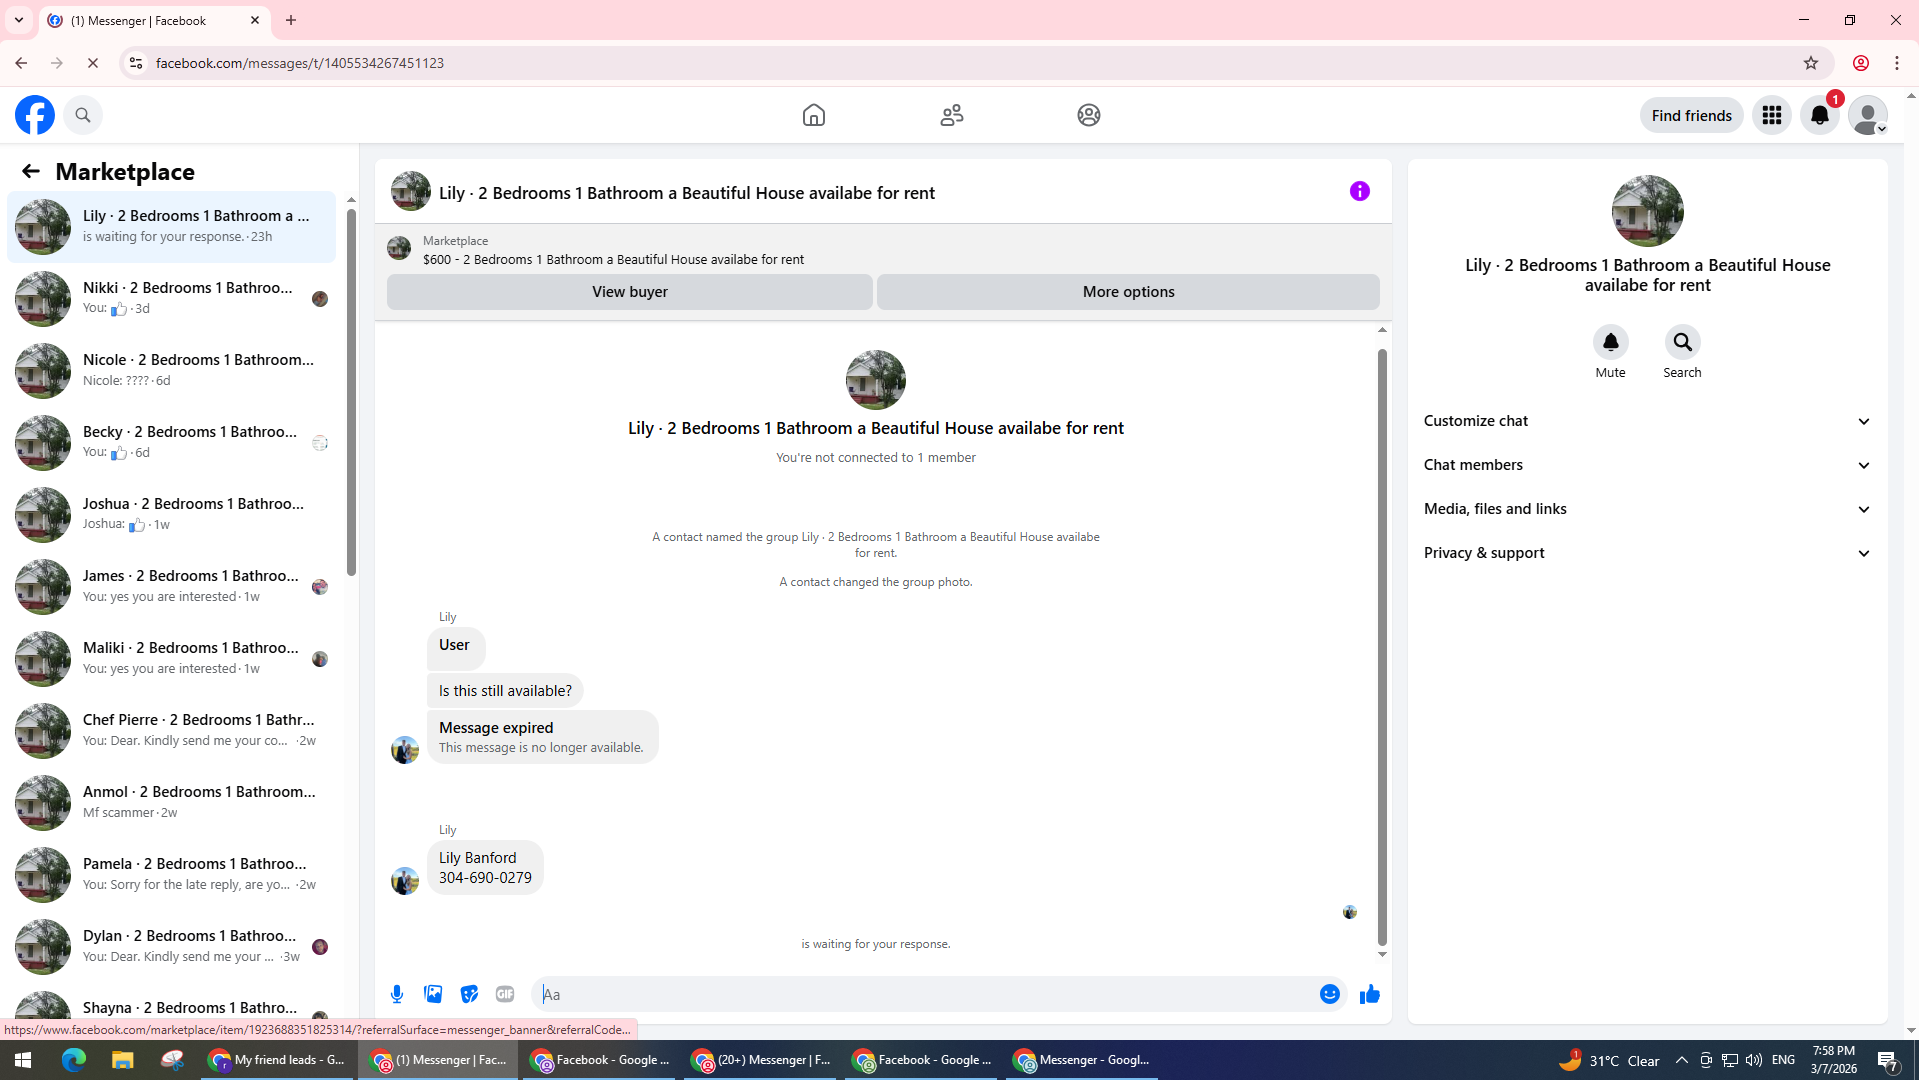Open Chrome profile icon
Screen dimensions: 1919x1080
[x=1861, y=63]
